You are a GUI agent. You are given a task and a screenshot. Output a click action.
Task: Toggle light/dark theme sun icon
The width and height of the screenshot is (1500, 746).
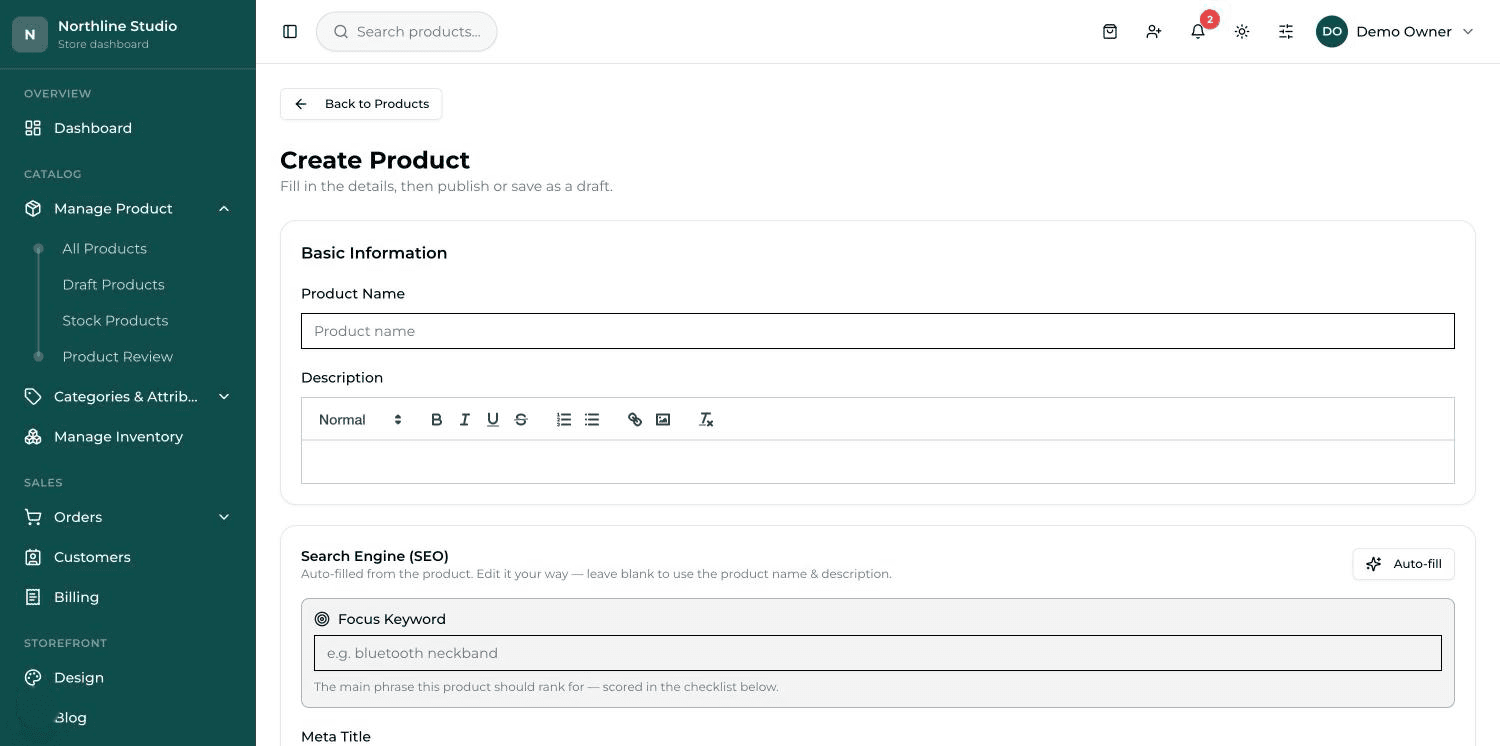pos(1242,32)
